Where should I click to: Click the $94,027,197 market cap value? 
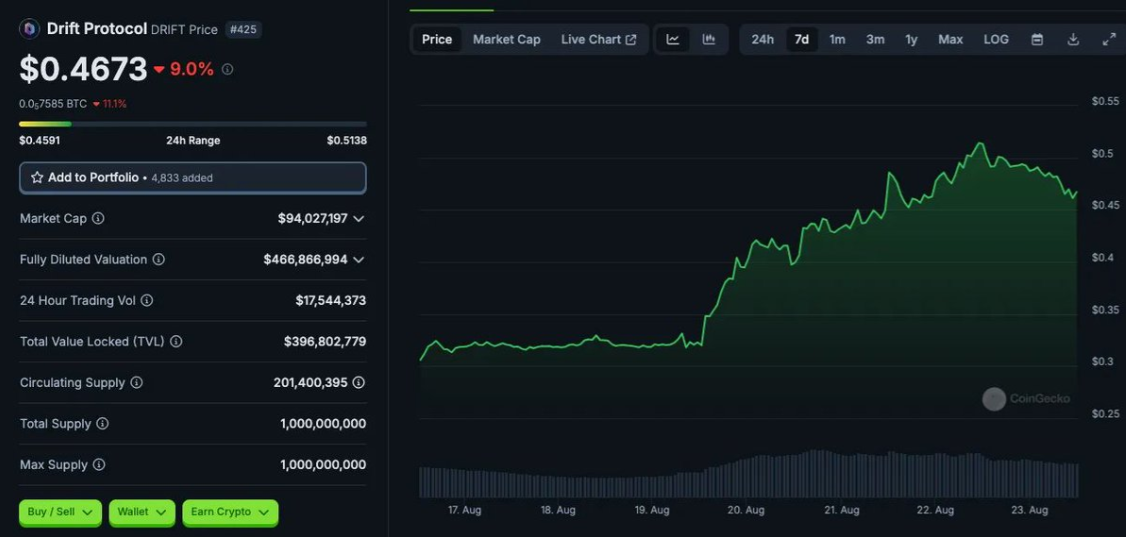pyautogui.click(x=312, y=218)
